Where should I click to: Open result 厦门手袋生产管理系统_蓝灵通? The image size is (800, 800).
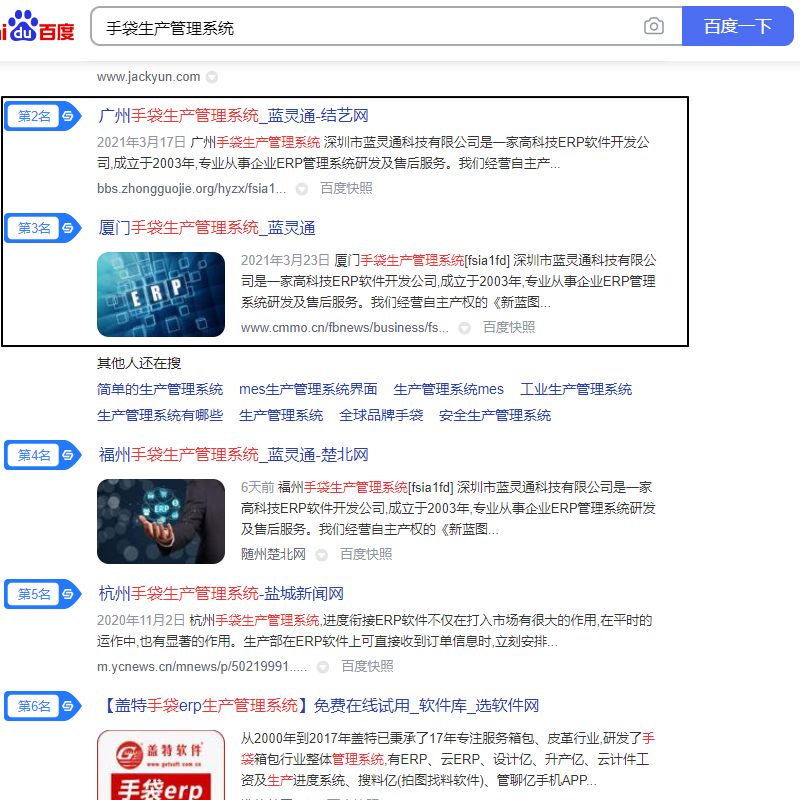click(x=207, y=228)
